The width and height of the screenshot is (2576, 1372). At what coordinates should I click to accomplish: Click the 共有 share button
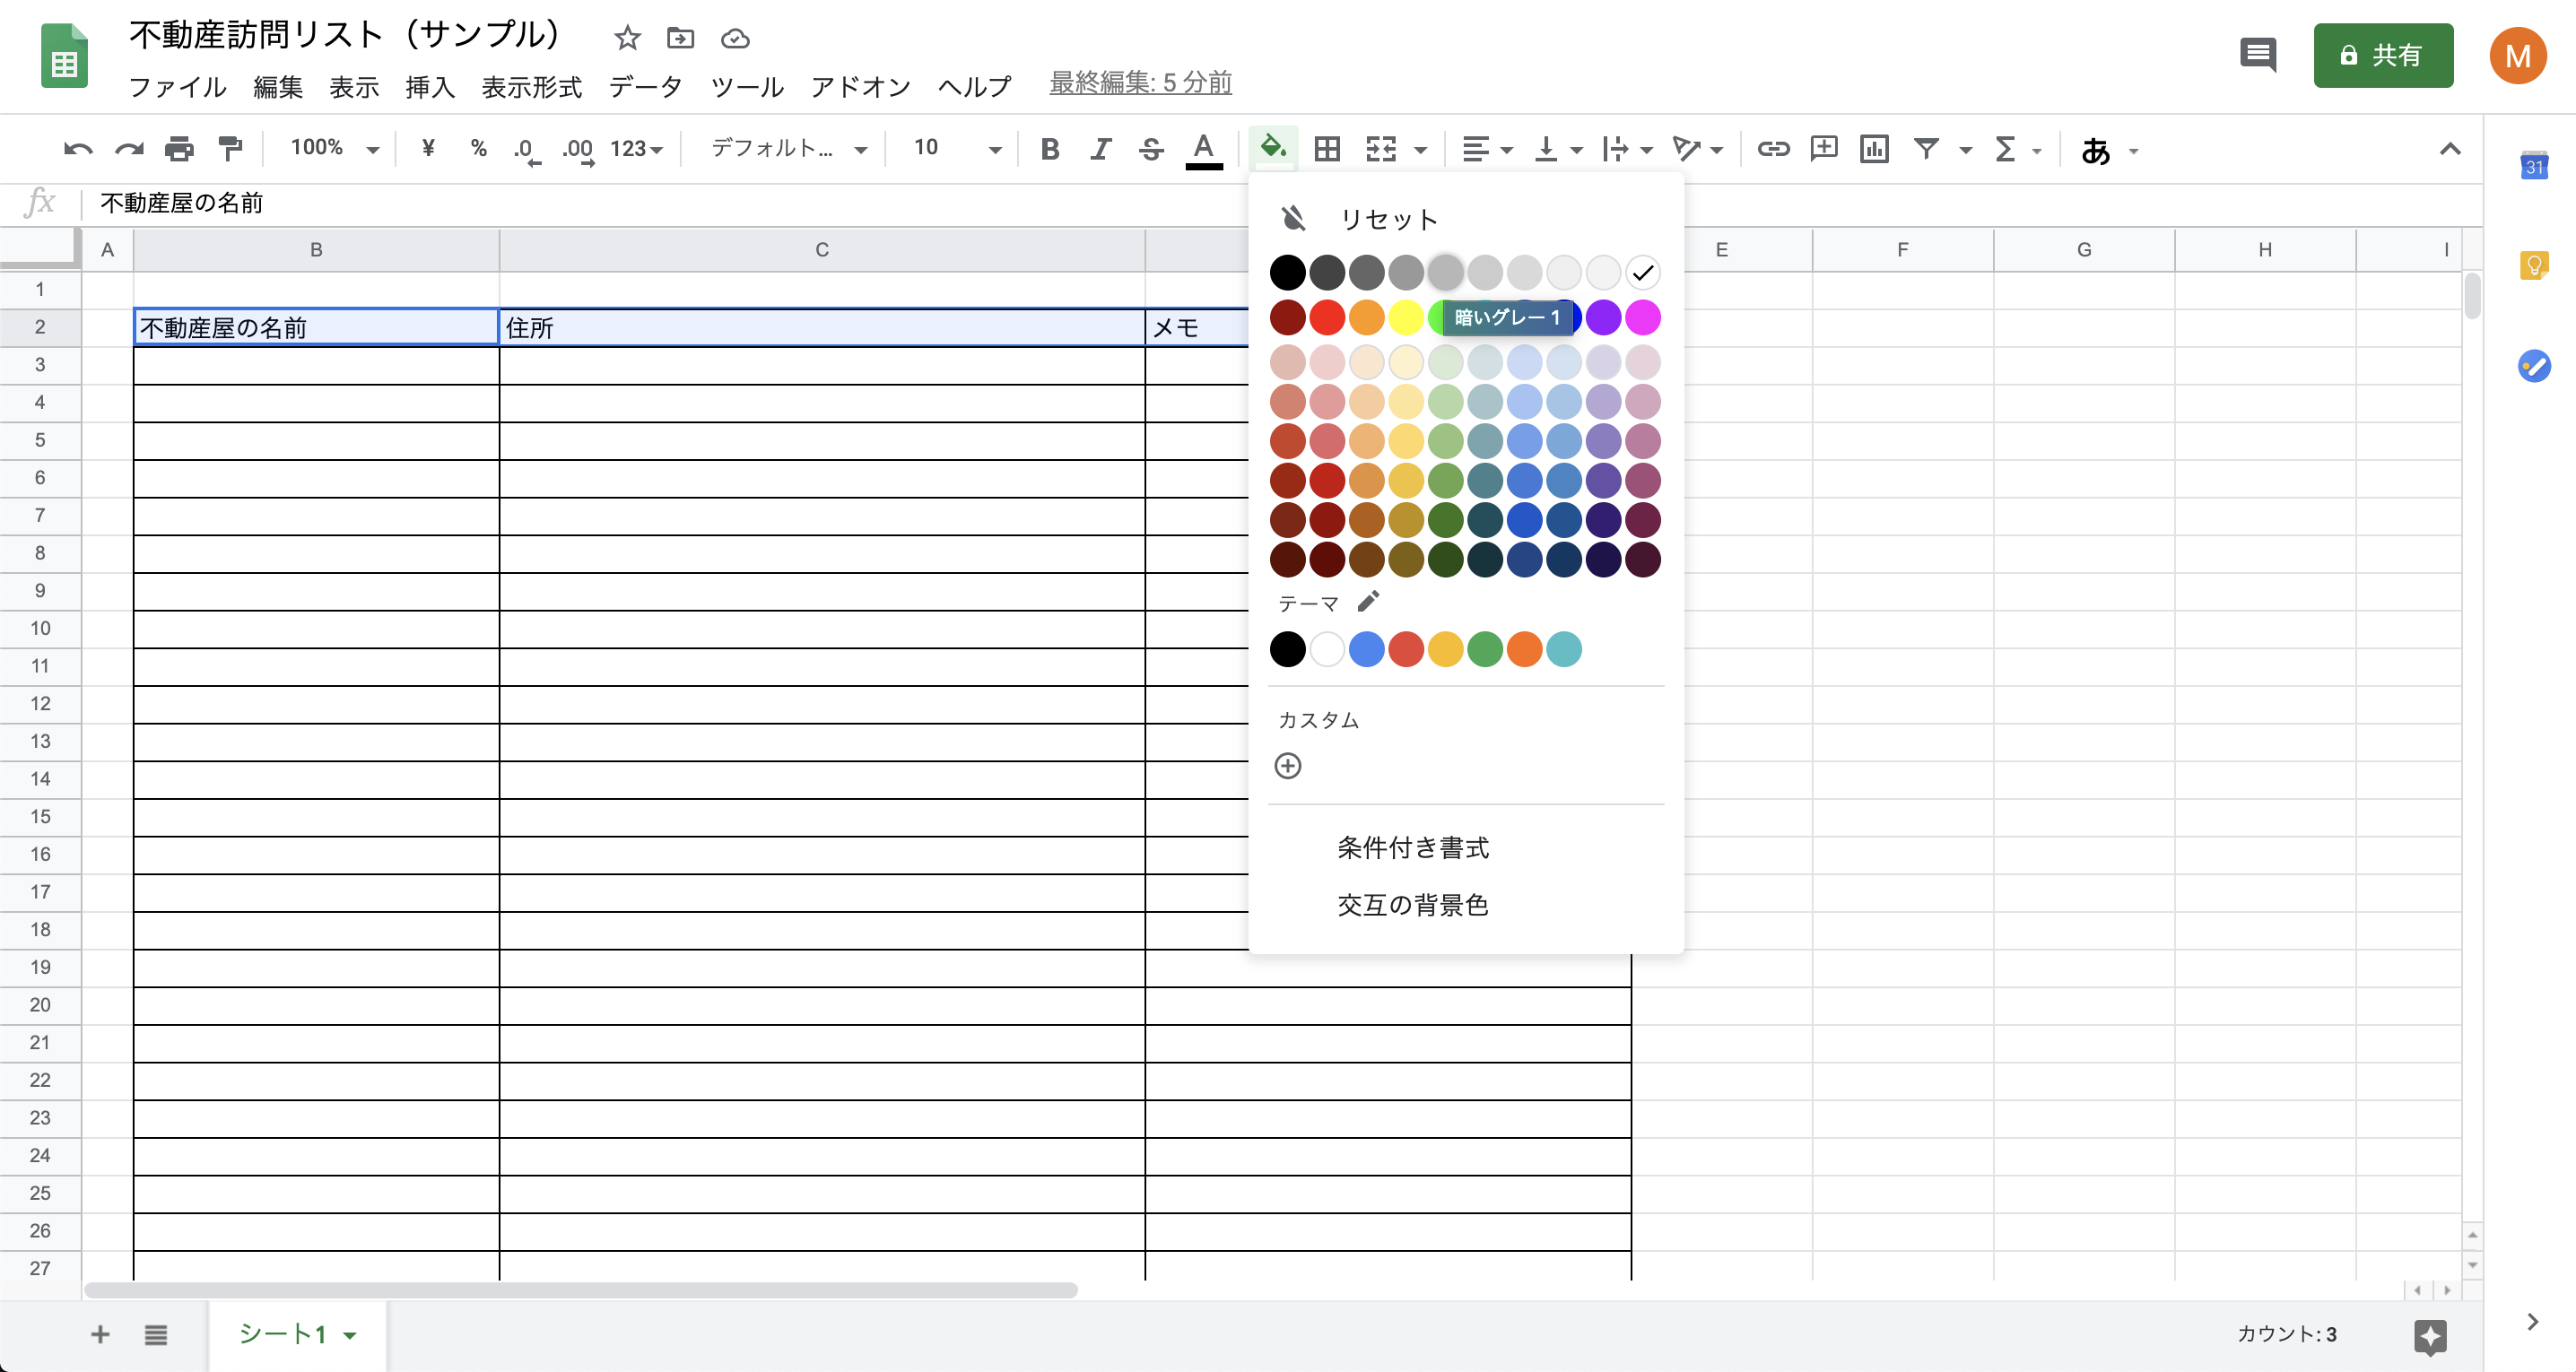tap(2382, 56)
